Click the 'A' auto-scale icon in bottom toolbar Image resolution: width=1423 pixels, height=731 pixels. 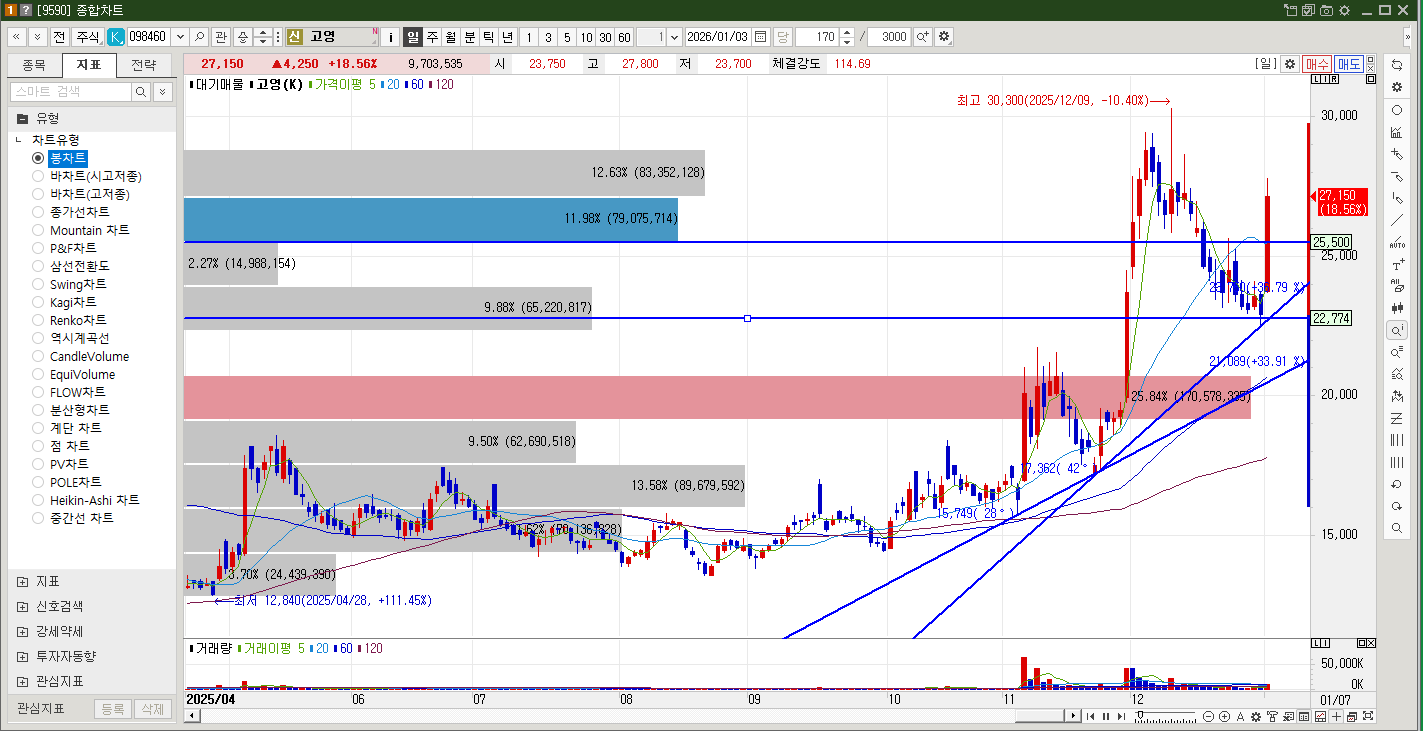[1240, 716]
